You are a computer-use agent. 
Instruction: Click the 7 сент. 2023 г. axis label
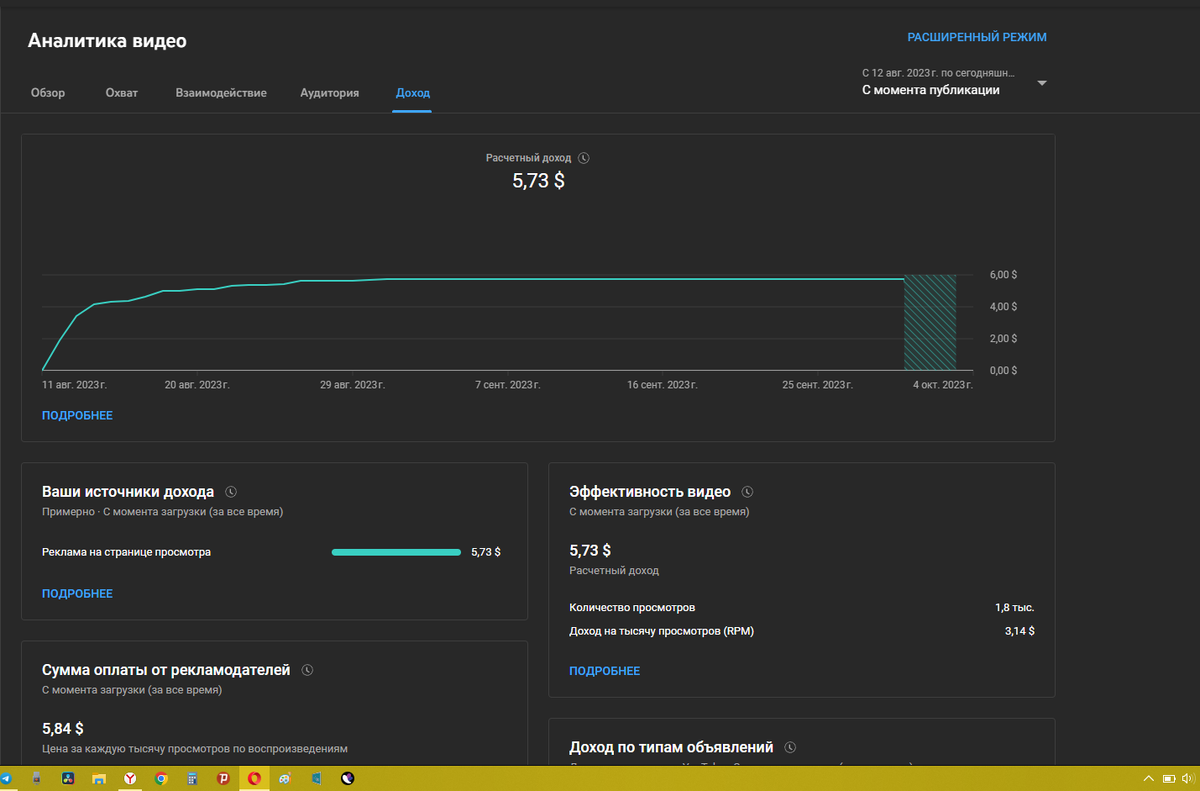click(508, 385)
